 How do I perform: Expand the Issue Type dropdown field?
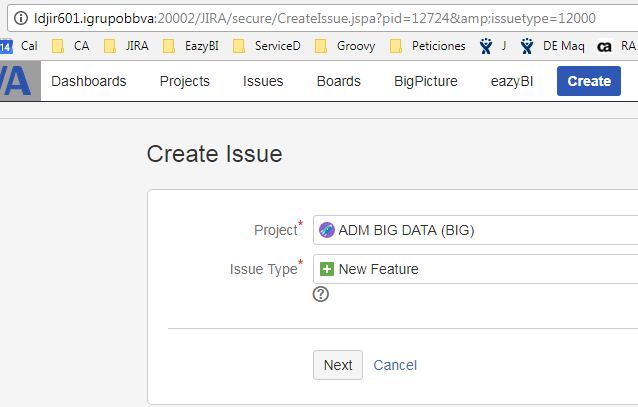[475, 269]
